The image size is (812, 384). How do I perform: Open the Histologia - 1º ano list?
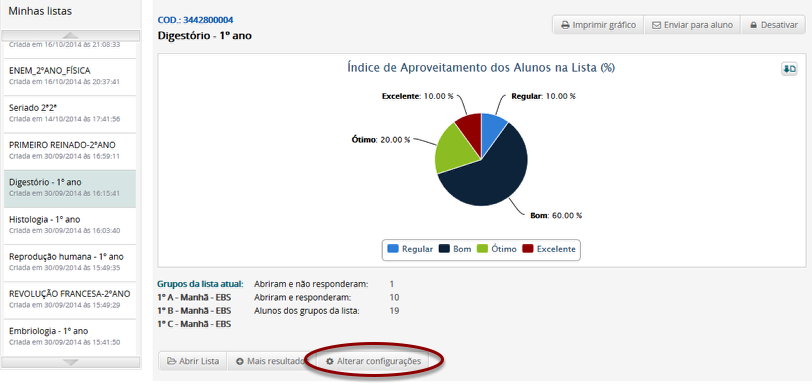tap(70, 226)
